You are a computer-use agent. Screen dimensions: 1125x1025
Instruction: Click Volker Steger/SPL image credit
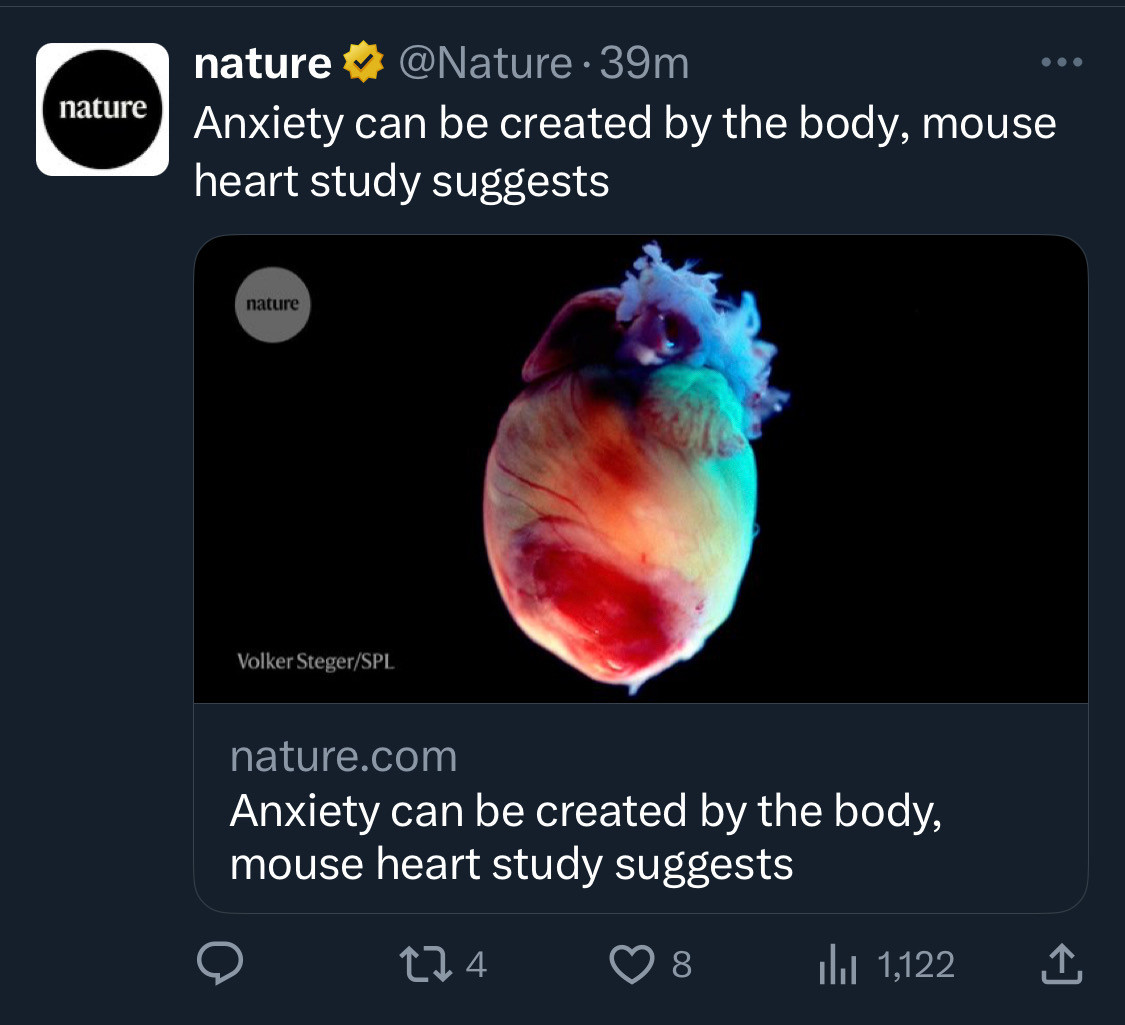click(316, 661)
